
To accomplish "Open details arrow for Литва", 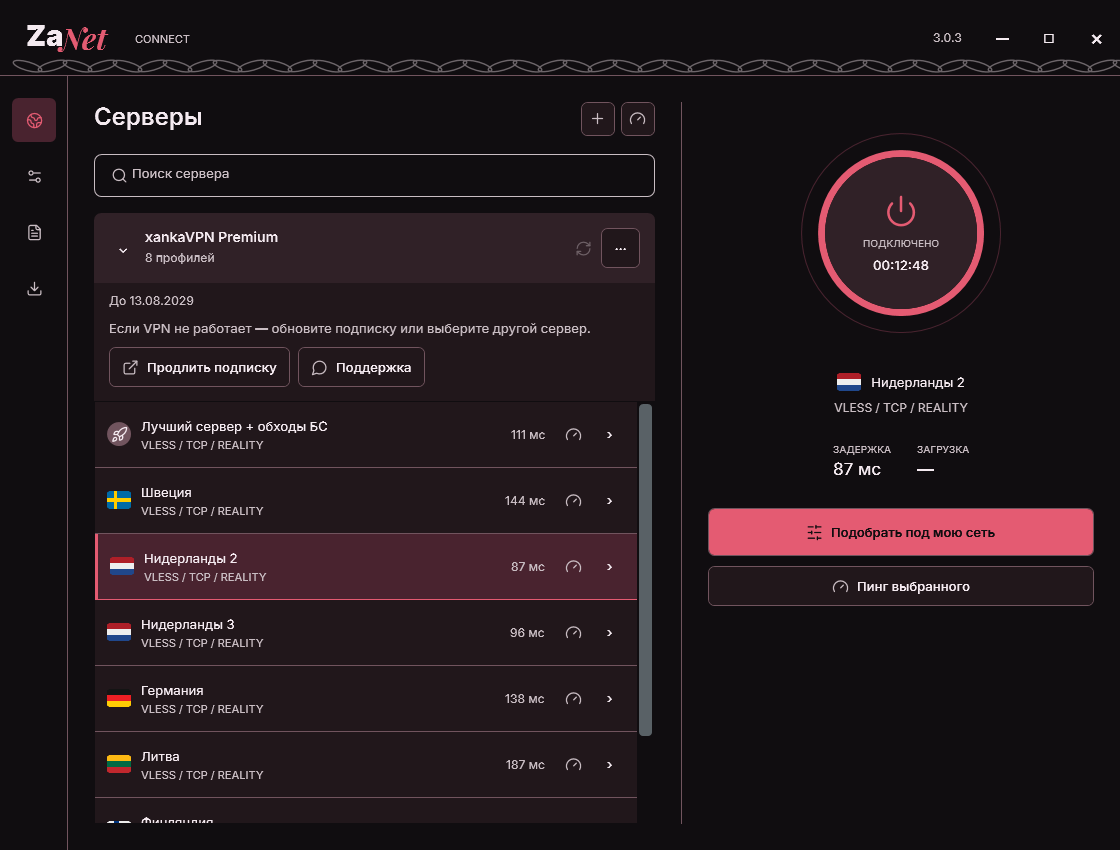I will [609, 765].
